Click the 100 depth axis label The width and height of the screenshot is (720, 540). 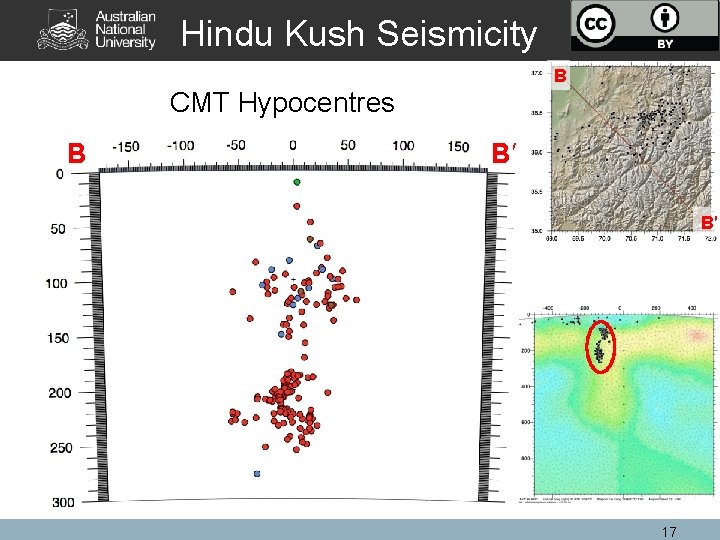coord(56,283)
